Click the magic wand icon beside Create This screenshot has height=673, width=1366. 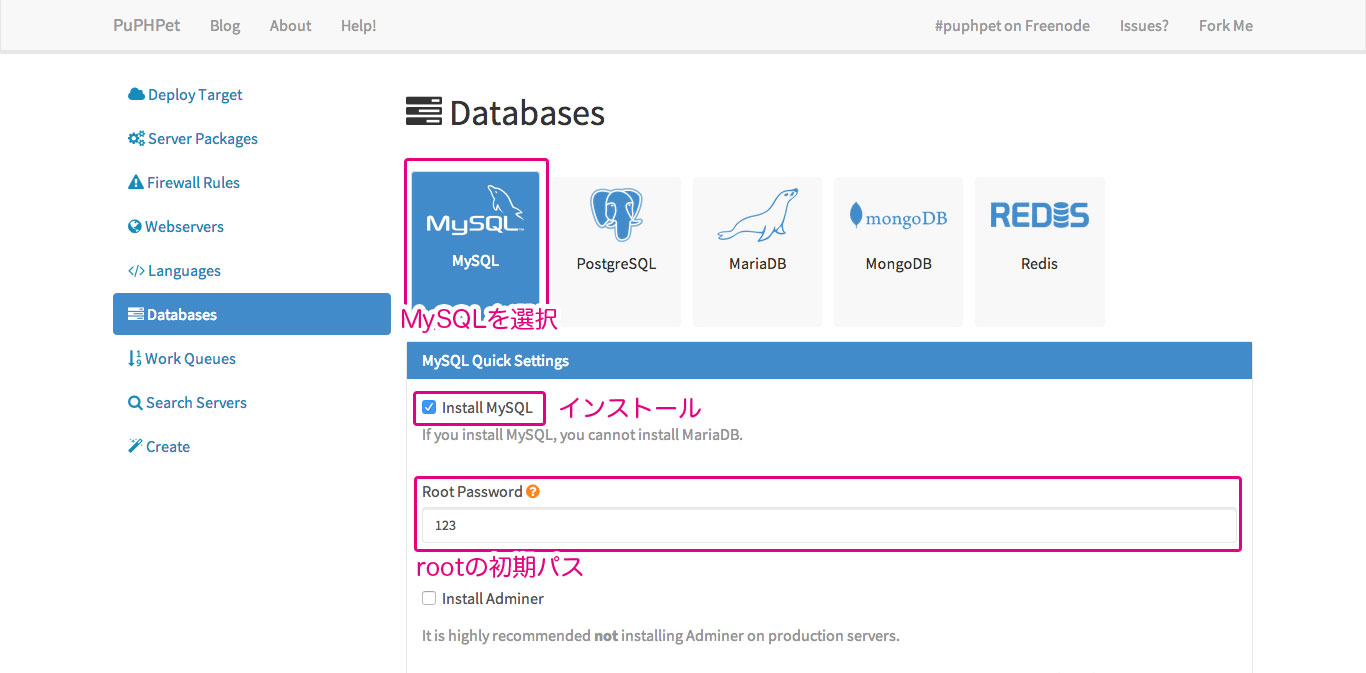tap(136, 446)
